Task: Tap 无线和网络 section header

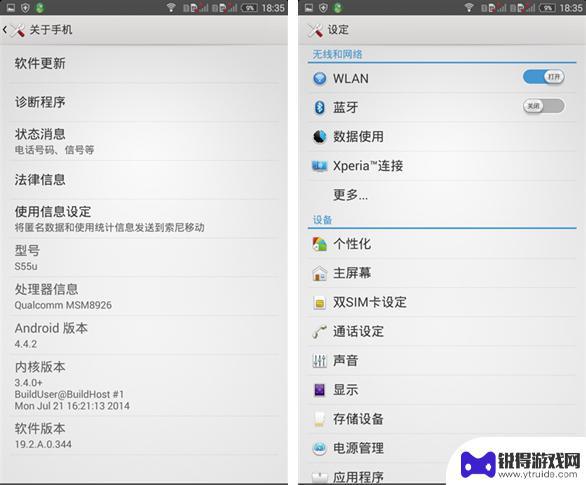Action: (337, 55)
